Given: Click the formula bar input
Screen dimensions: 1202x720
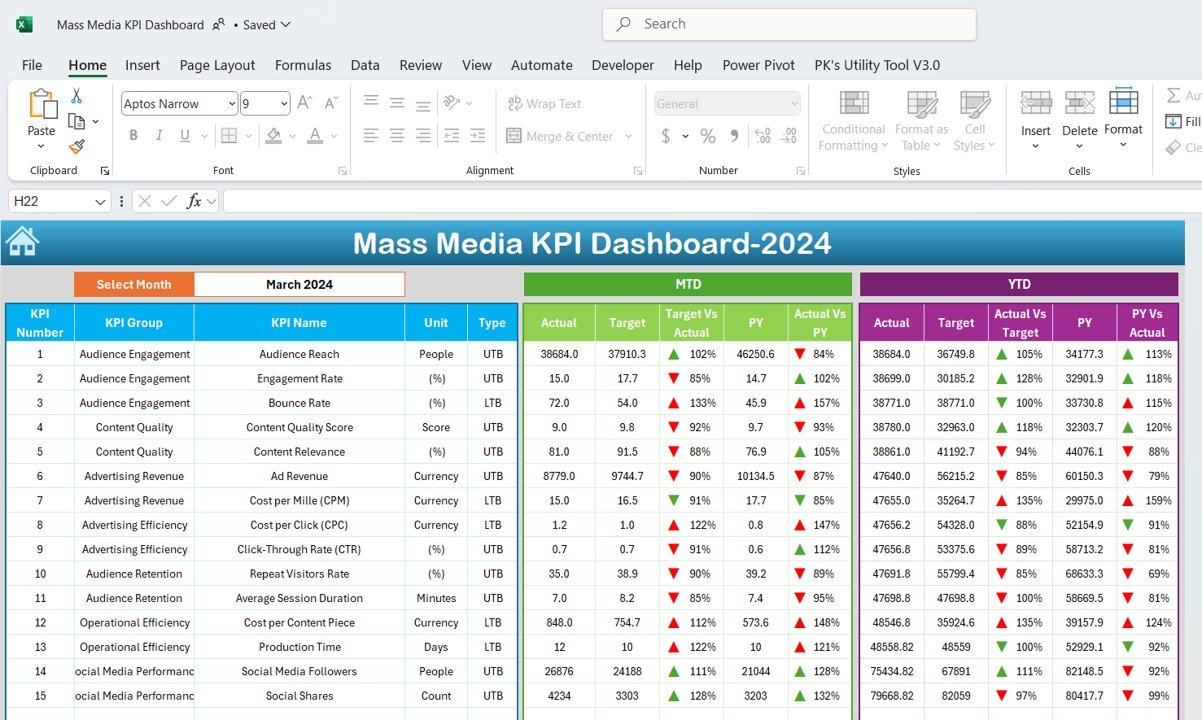Looking at the screenshot, I should (x=712, y=201).
